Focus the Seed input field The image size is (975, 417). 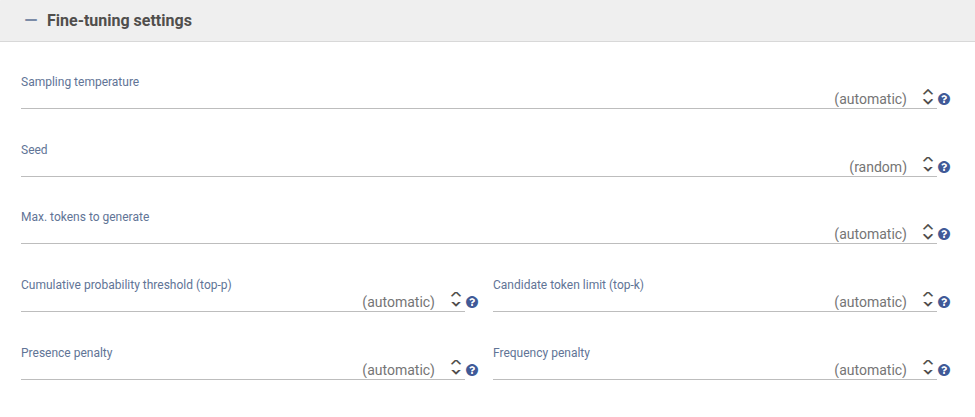point(420,166)
